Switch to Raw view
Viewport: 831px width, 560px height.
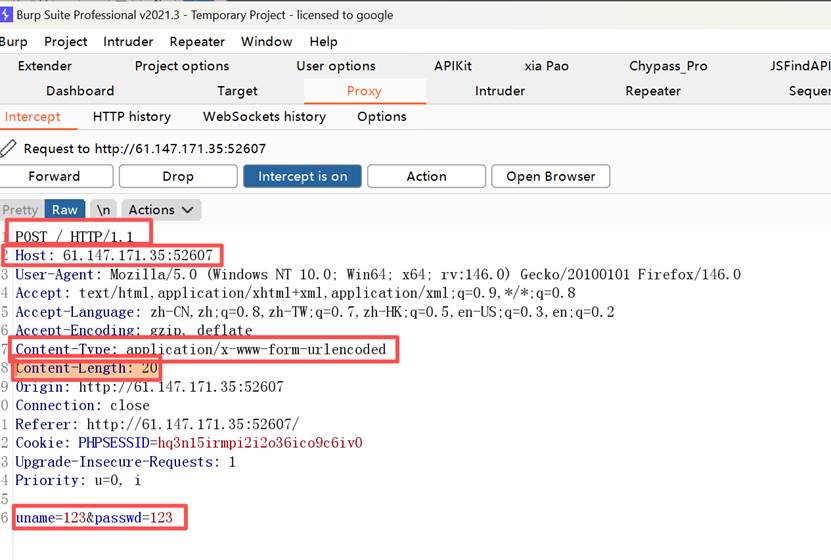click(65, 210)
